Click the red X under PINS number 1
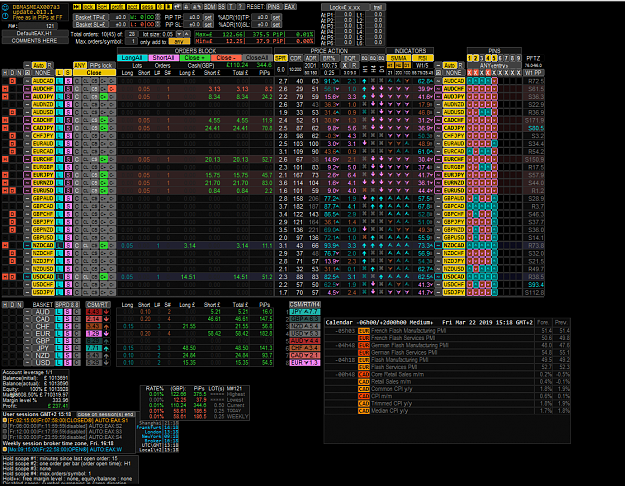The height and width of the screenshot is (486, 625). [470, 73]
